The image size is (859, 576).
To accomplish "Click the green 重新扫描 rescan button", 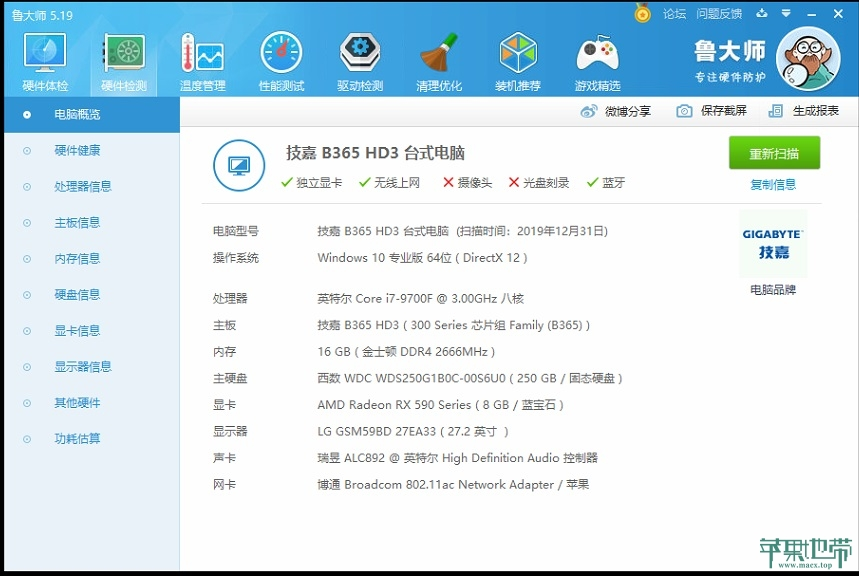I will coord(774,153).
